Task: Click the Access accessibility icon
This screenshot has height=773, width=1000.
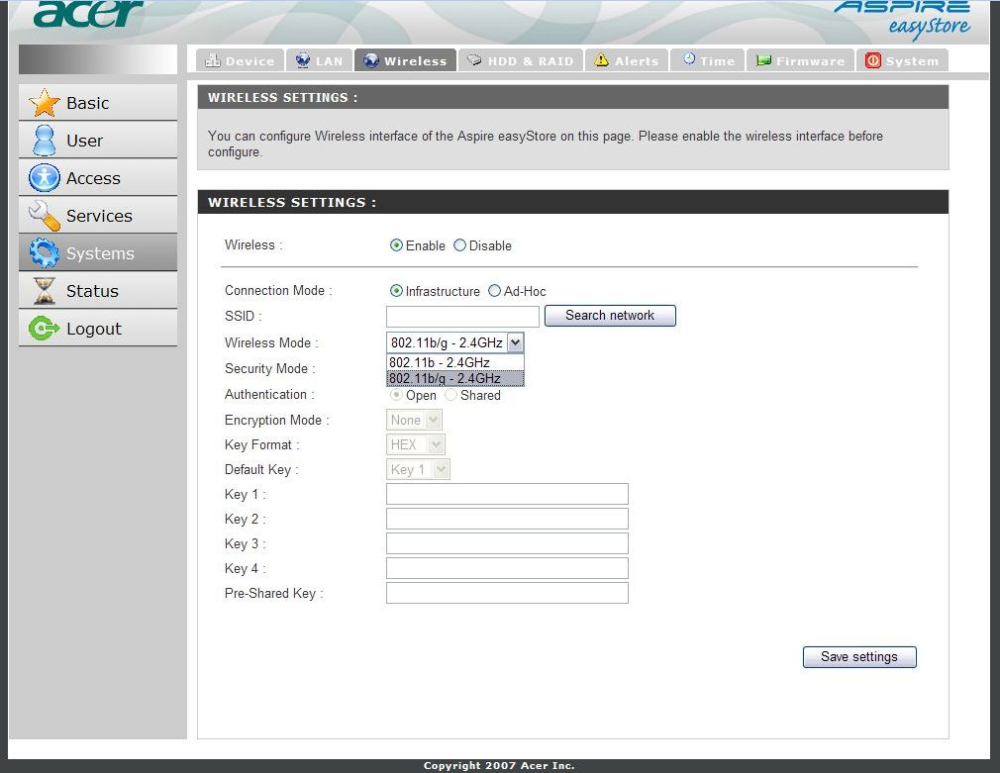Action: [x=44, y=178]
